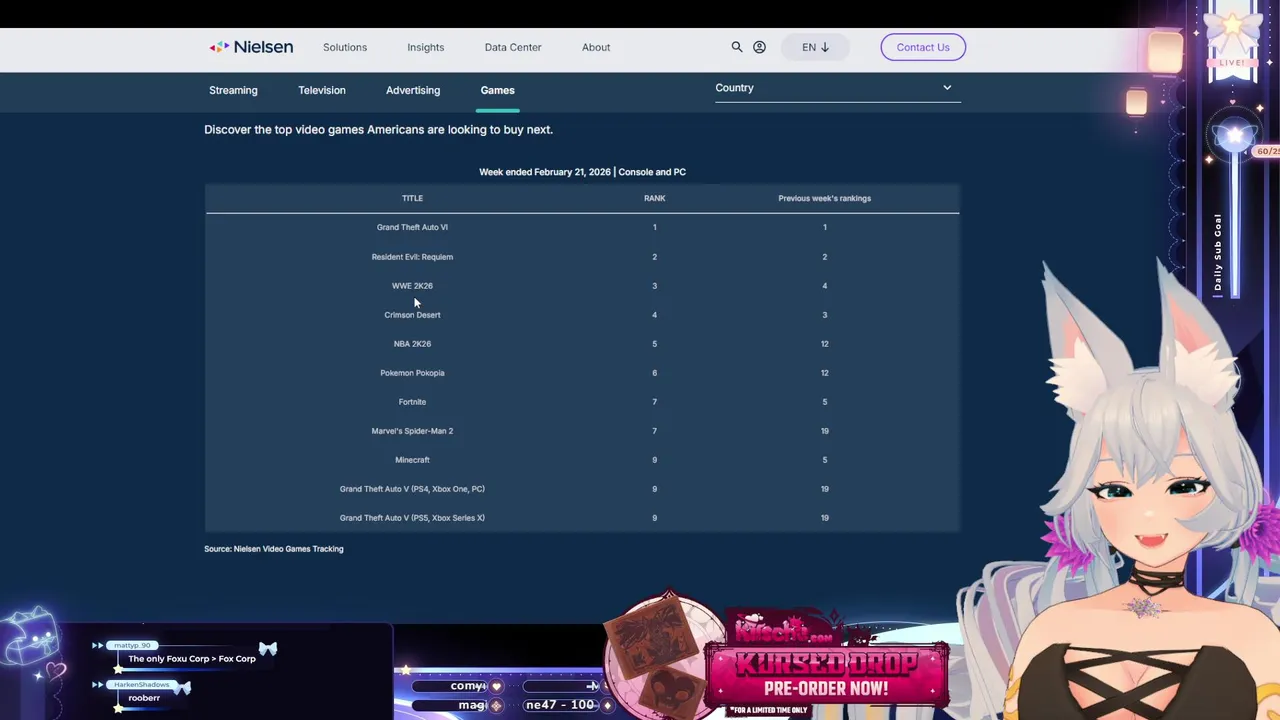Click the Nielsen logo
Image resolution: width=1280 pixels, height=720 pixels.
(251, 47)
